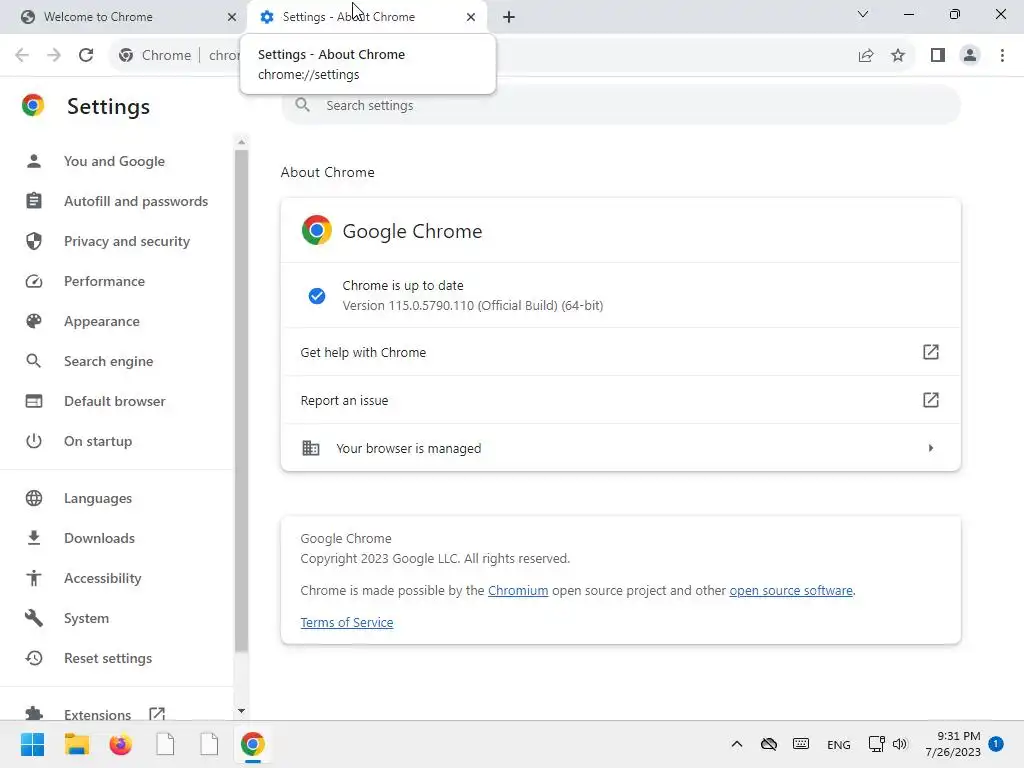
Task: Click the Privacy and security shield icon
Action: point(34,241)
